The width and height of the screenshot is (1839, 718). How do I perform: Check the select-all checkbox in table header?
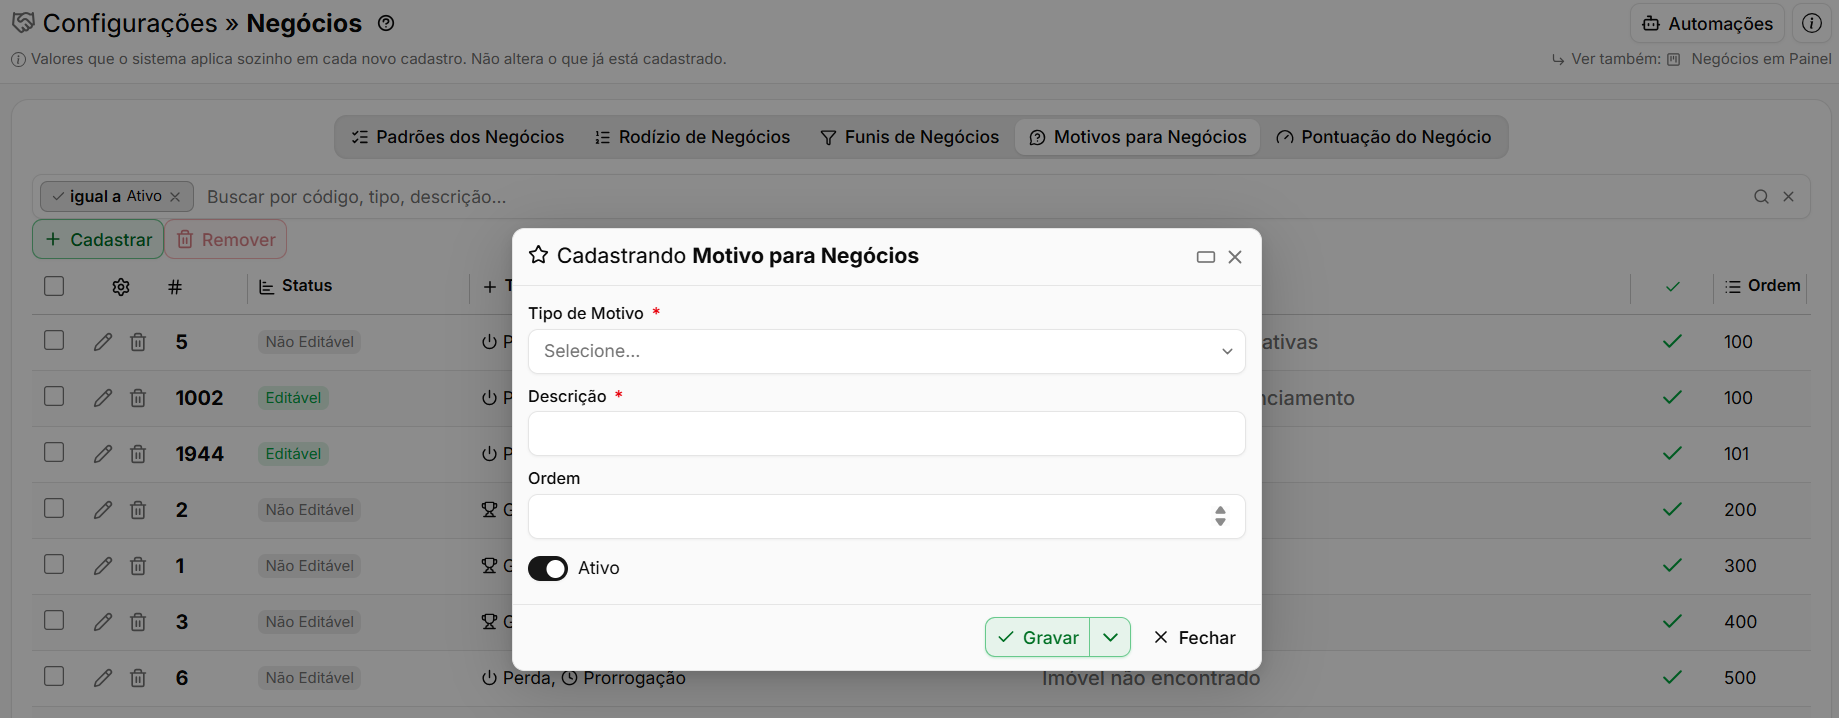(x=54, y=286)
